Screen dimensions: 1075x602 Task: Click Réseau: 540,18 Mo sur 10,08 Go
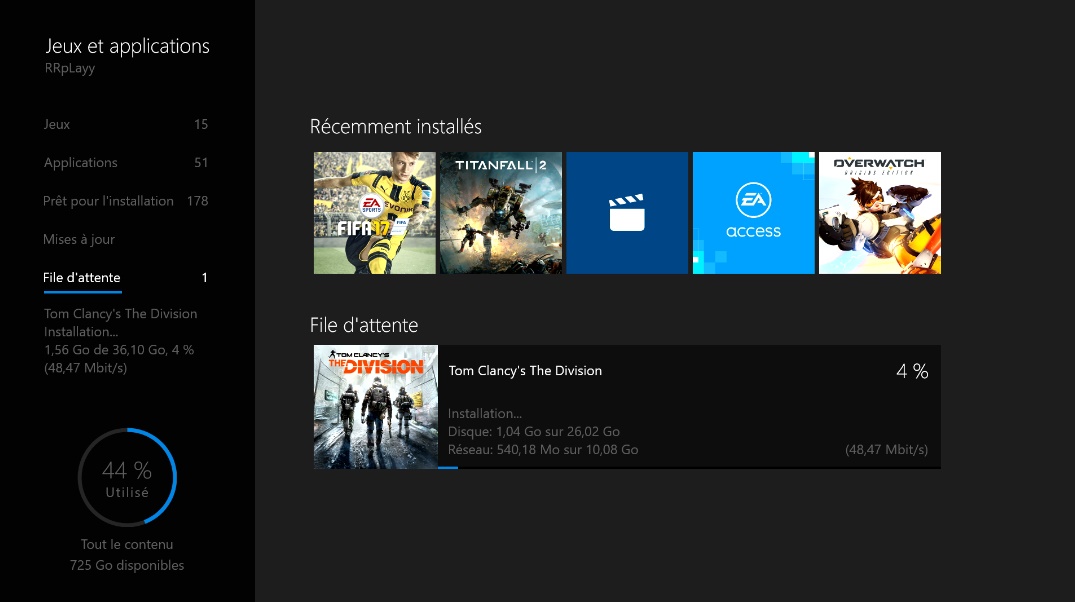(543, 450)
